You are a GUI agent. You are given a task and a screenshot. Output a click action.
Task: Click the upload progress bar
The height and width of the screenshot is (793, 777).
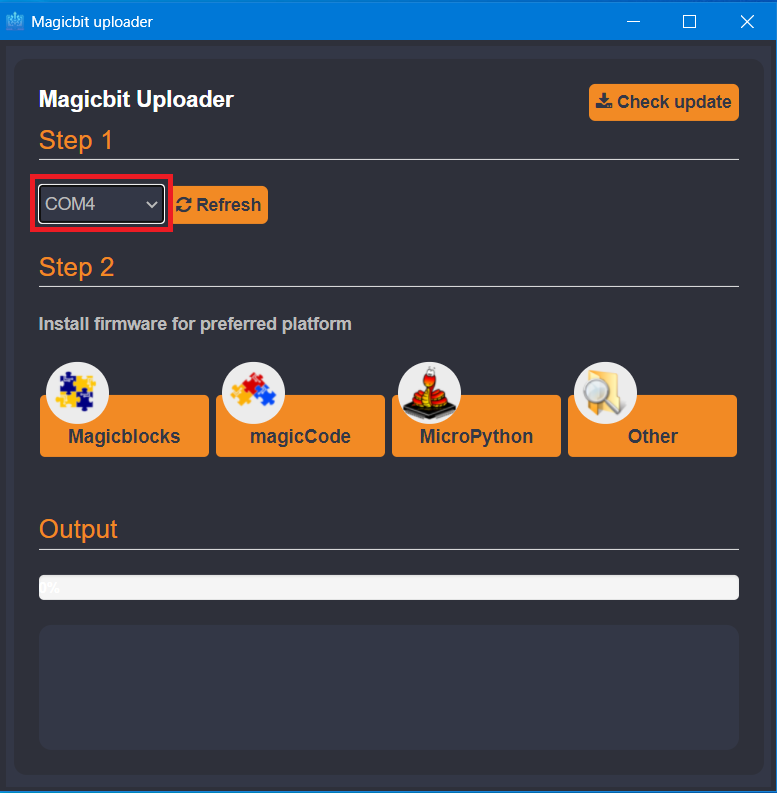click(388, 587)
